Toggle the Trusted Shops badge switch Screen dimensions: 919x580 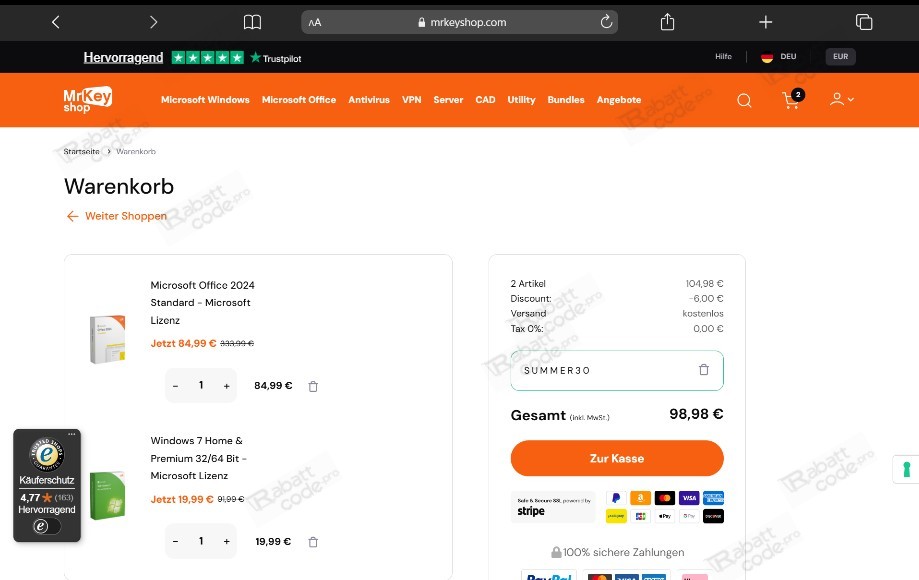pos(46,526)
